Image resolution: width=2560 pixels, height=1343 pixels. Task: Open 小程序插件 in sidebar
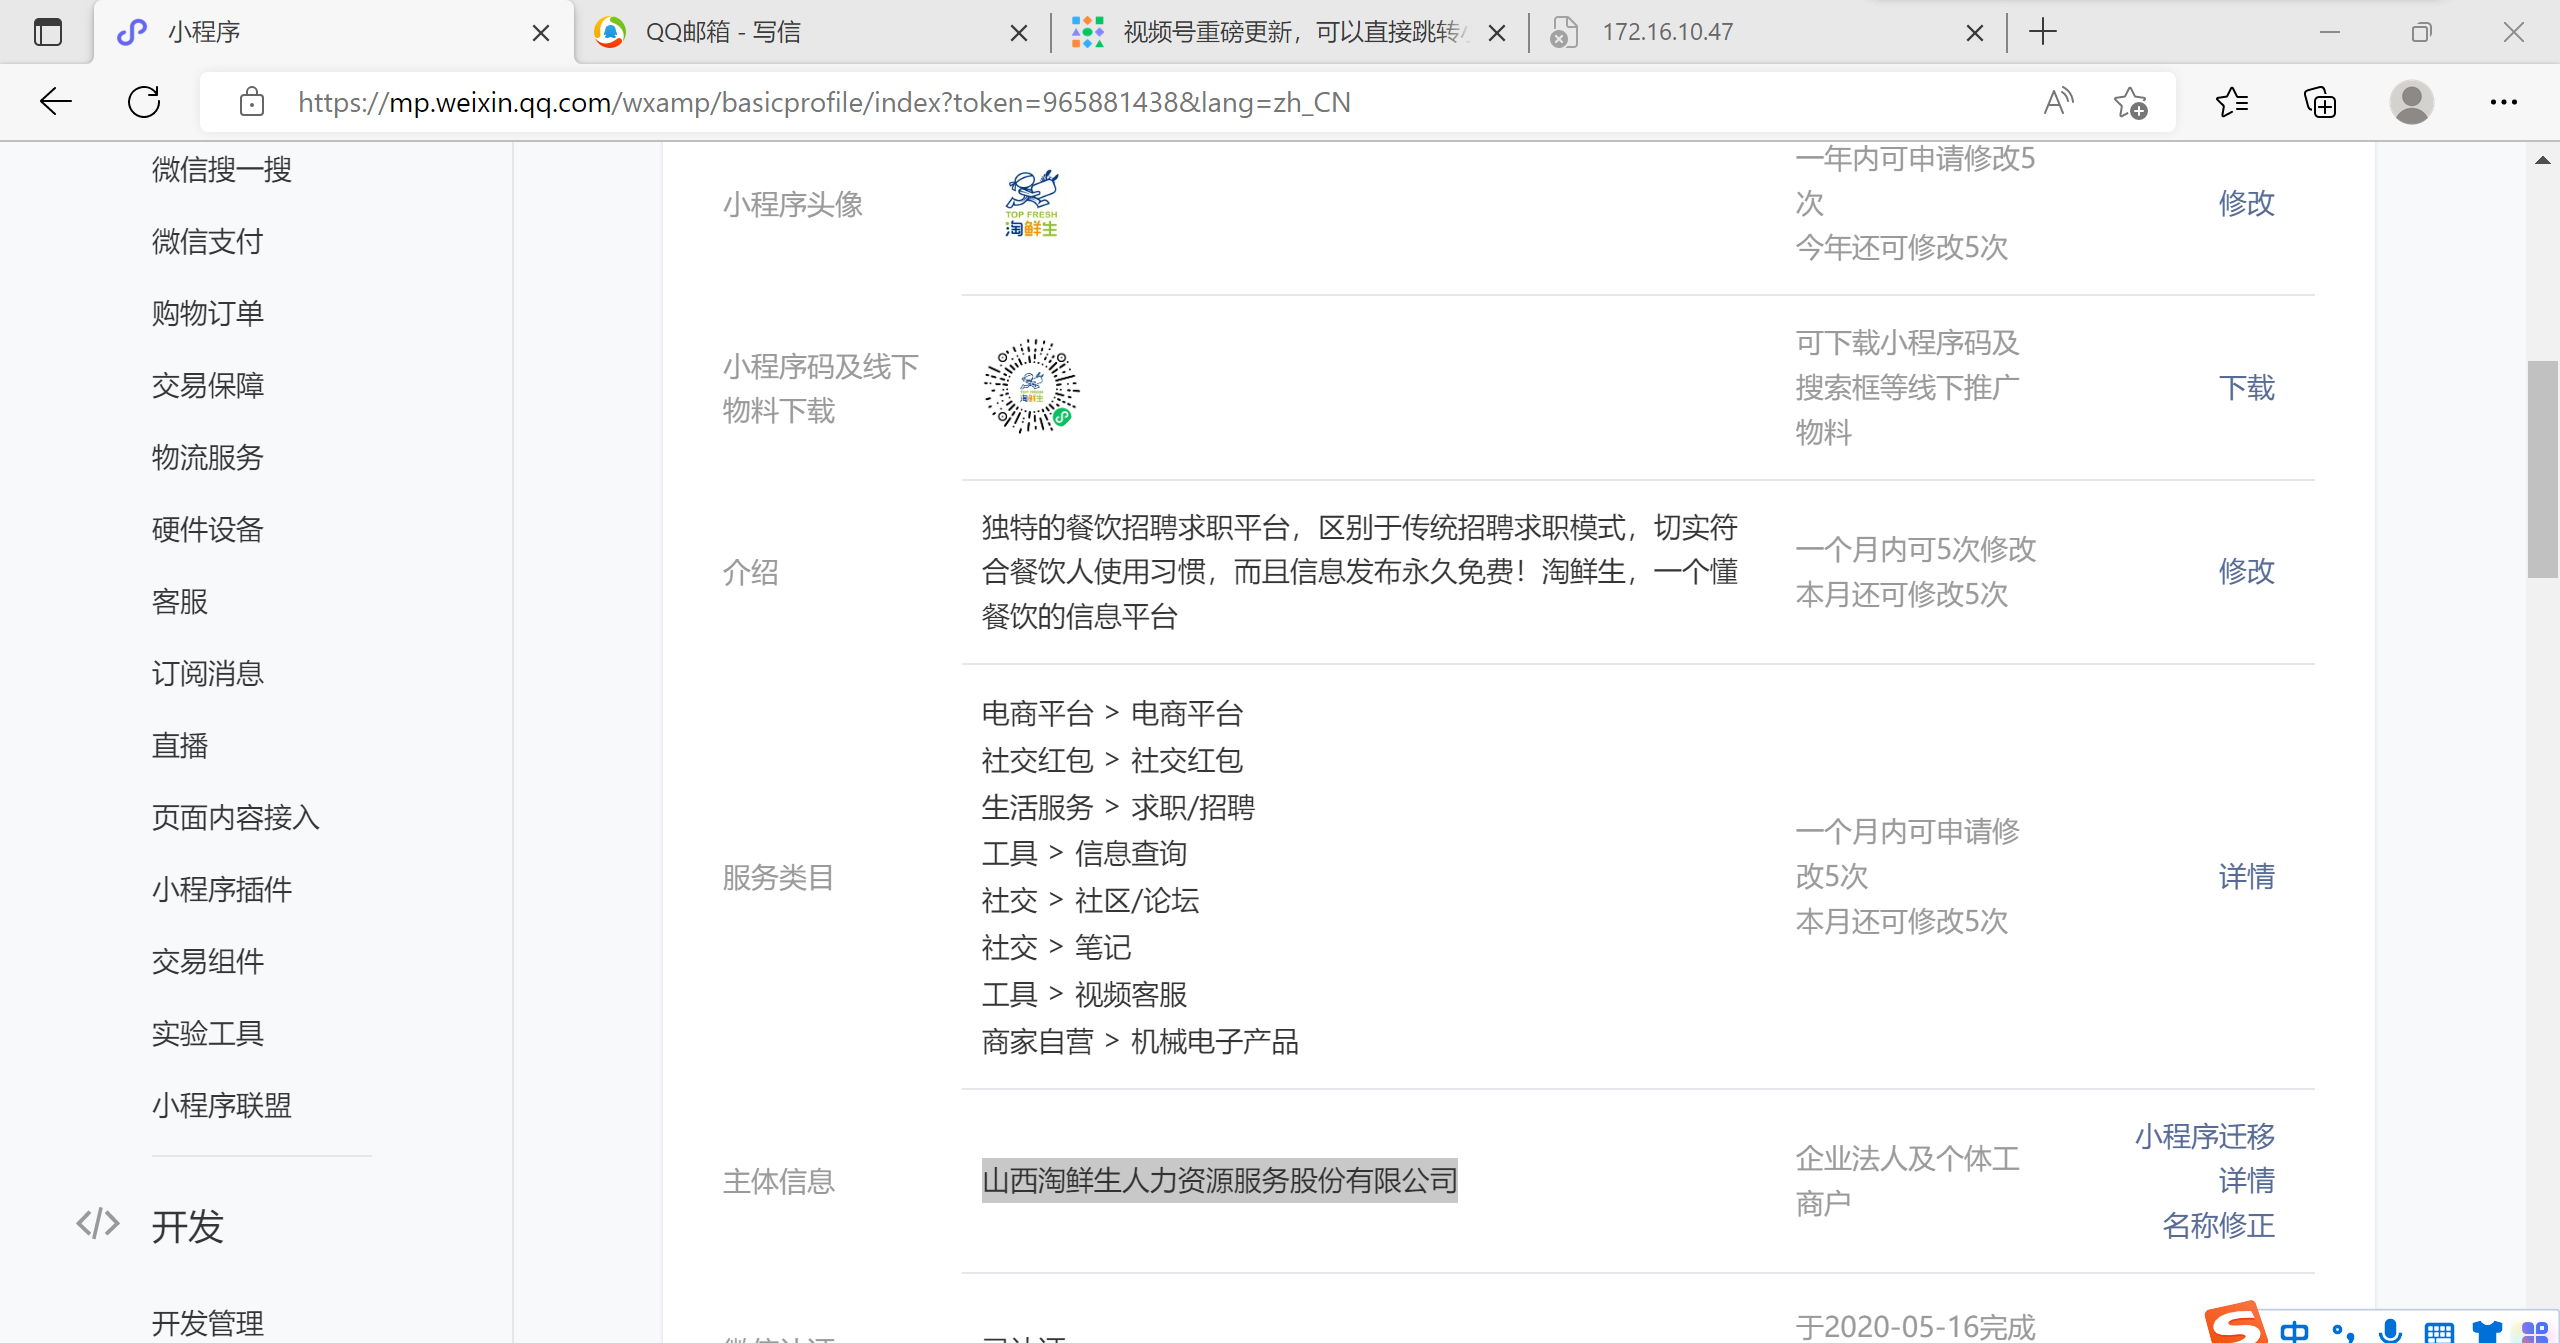coord(222,889)
